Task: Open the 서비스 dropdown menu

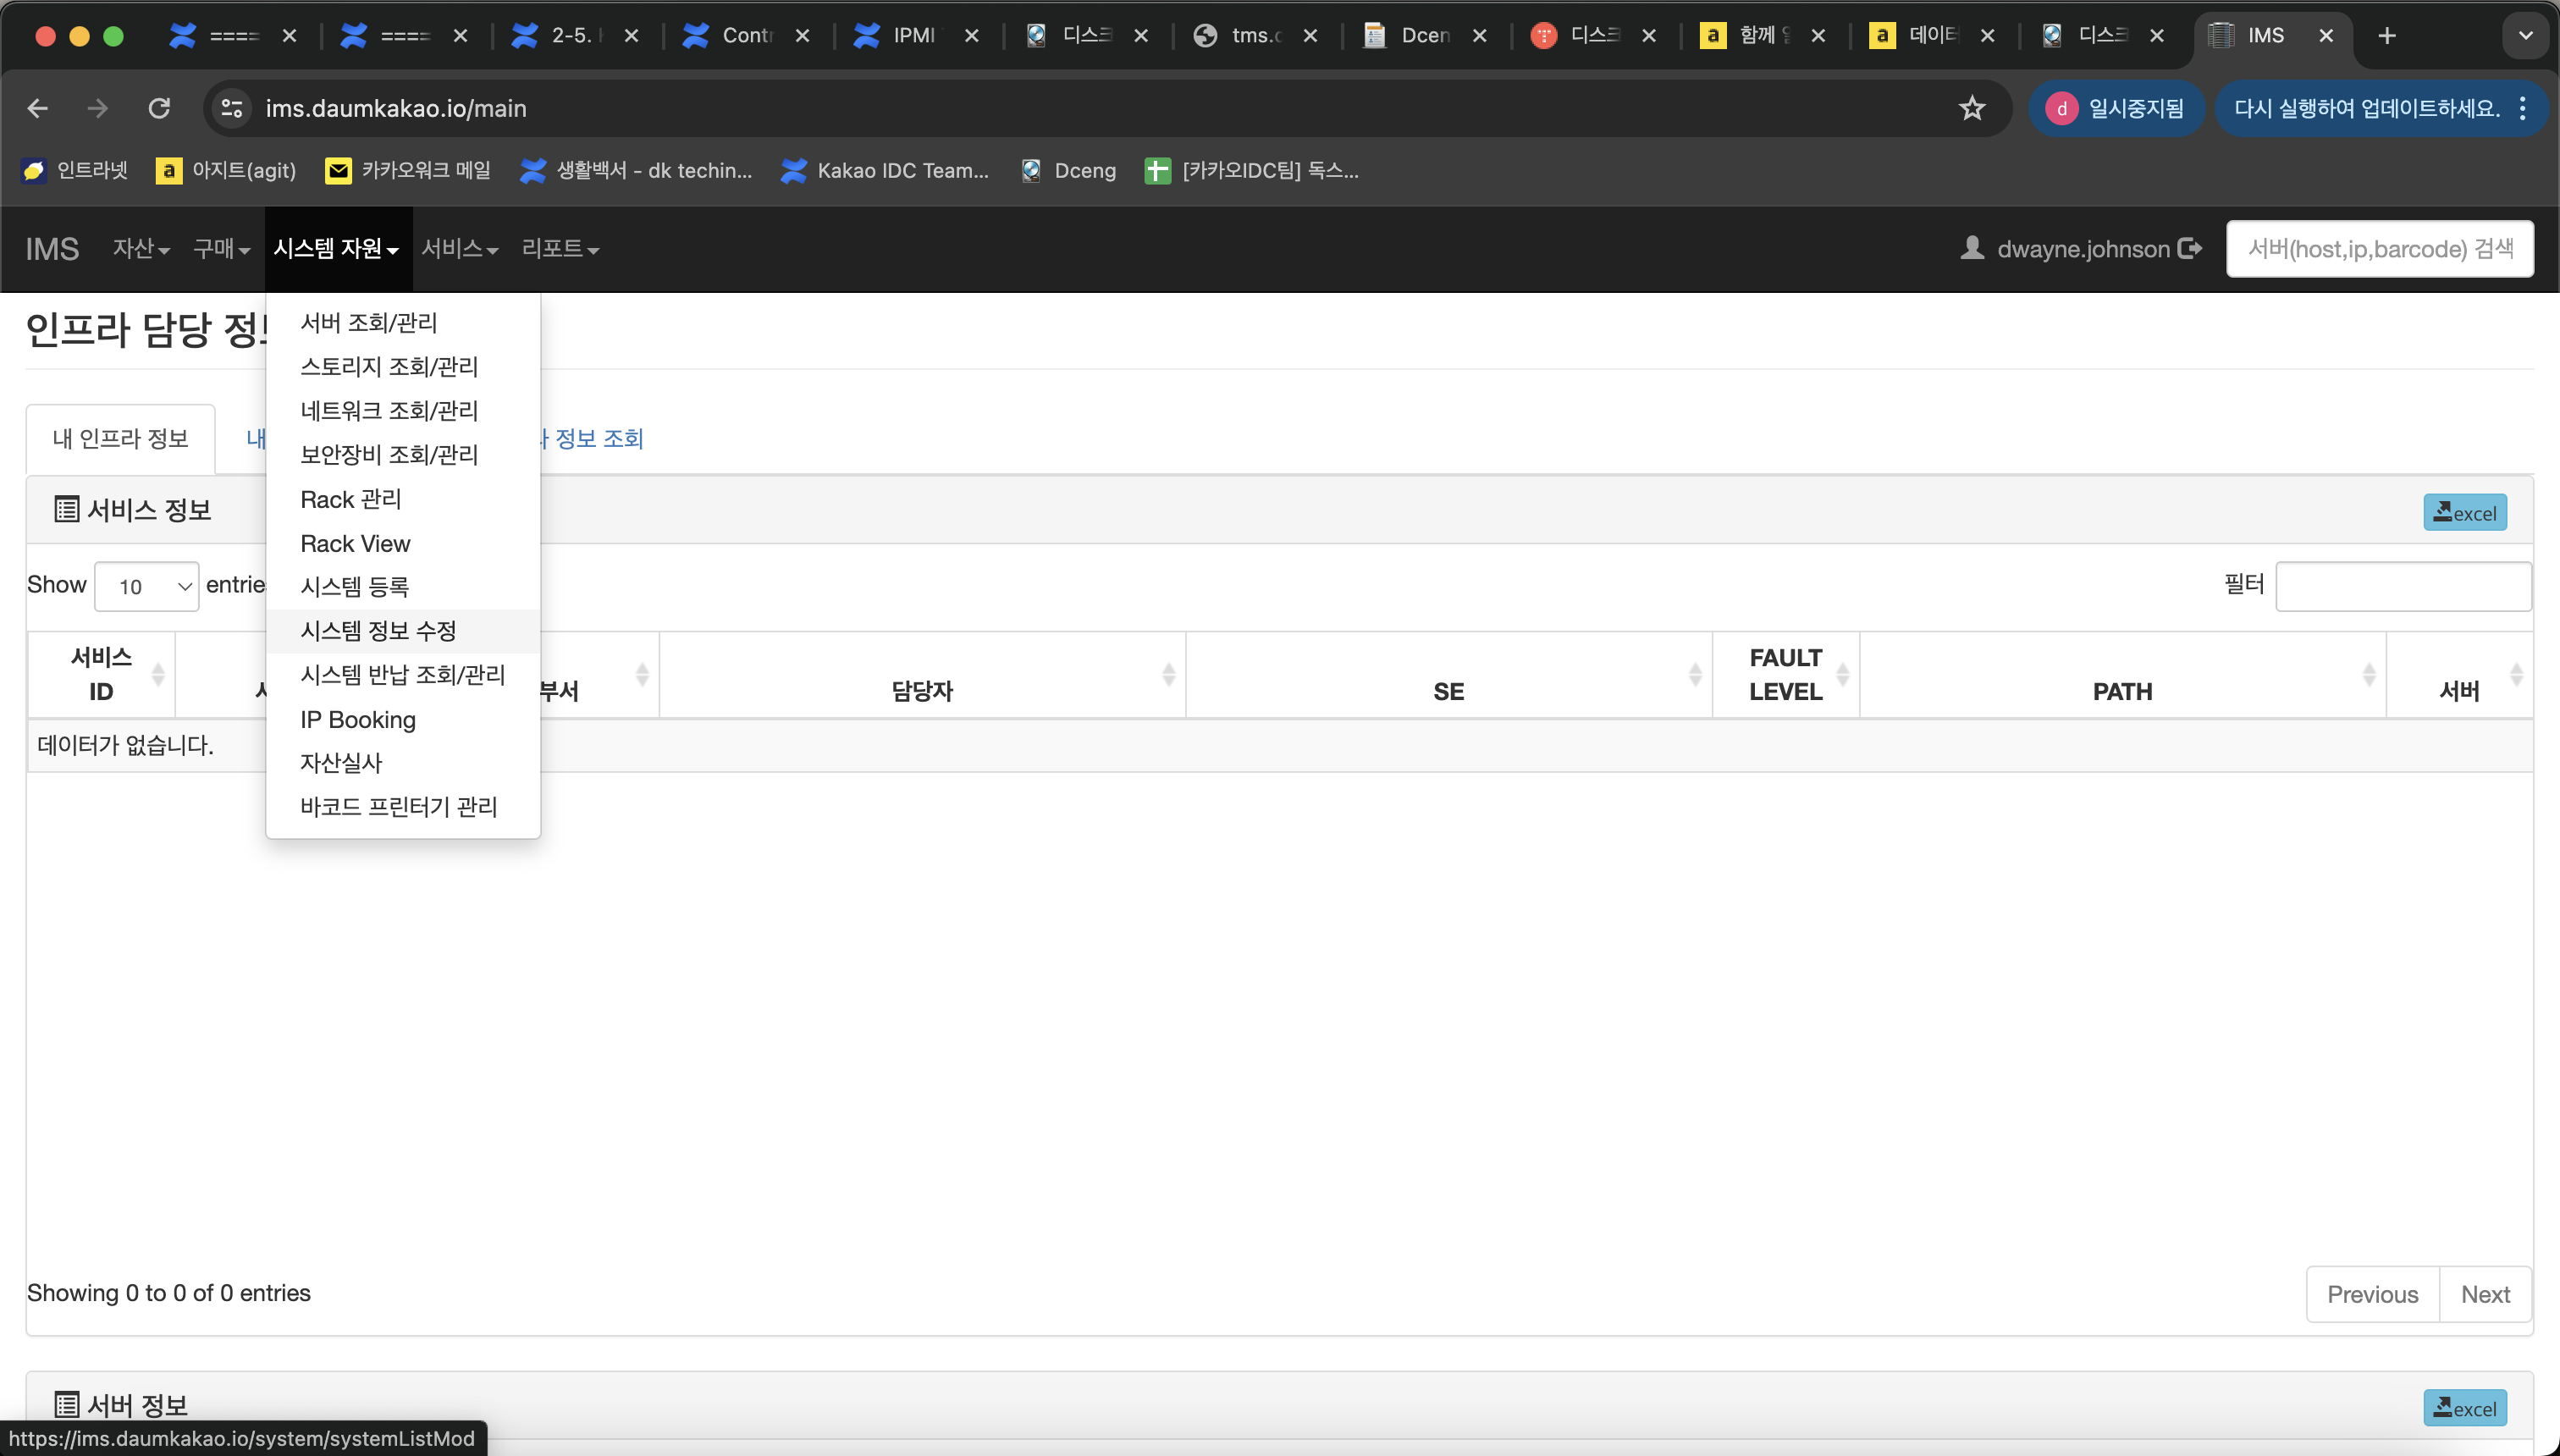Action: [x=460, y=249]
